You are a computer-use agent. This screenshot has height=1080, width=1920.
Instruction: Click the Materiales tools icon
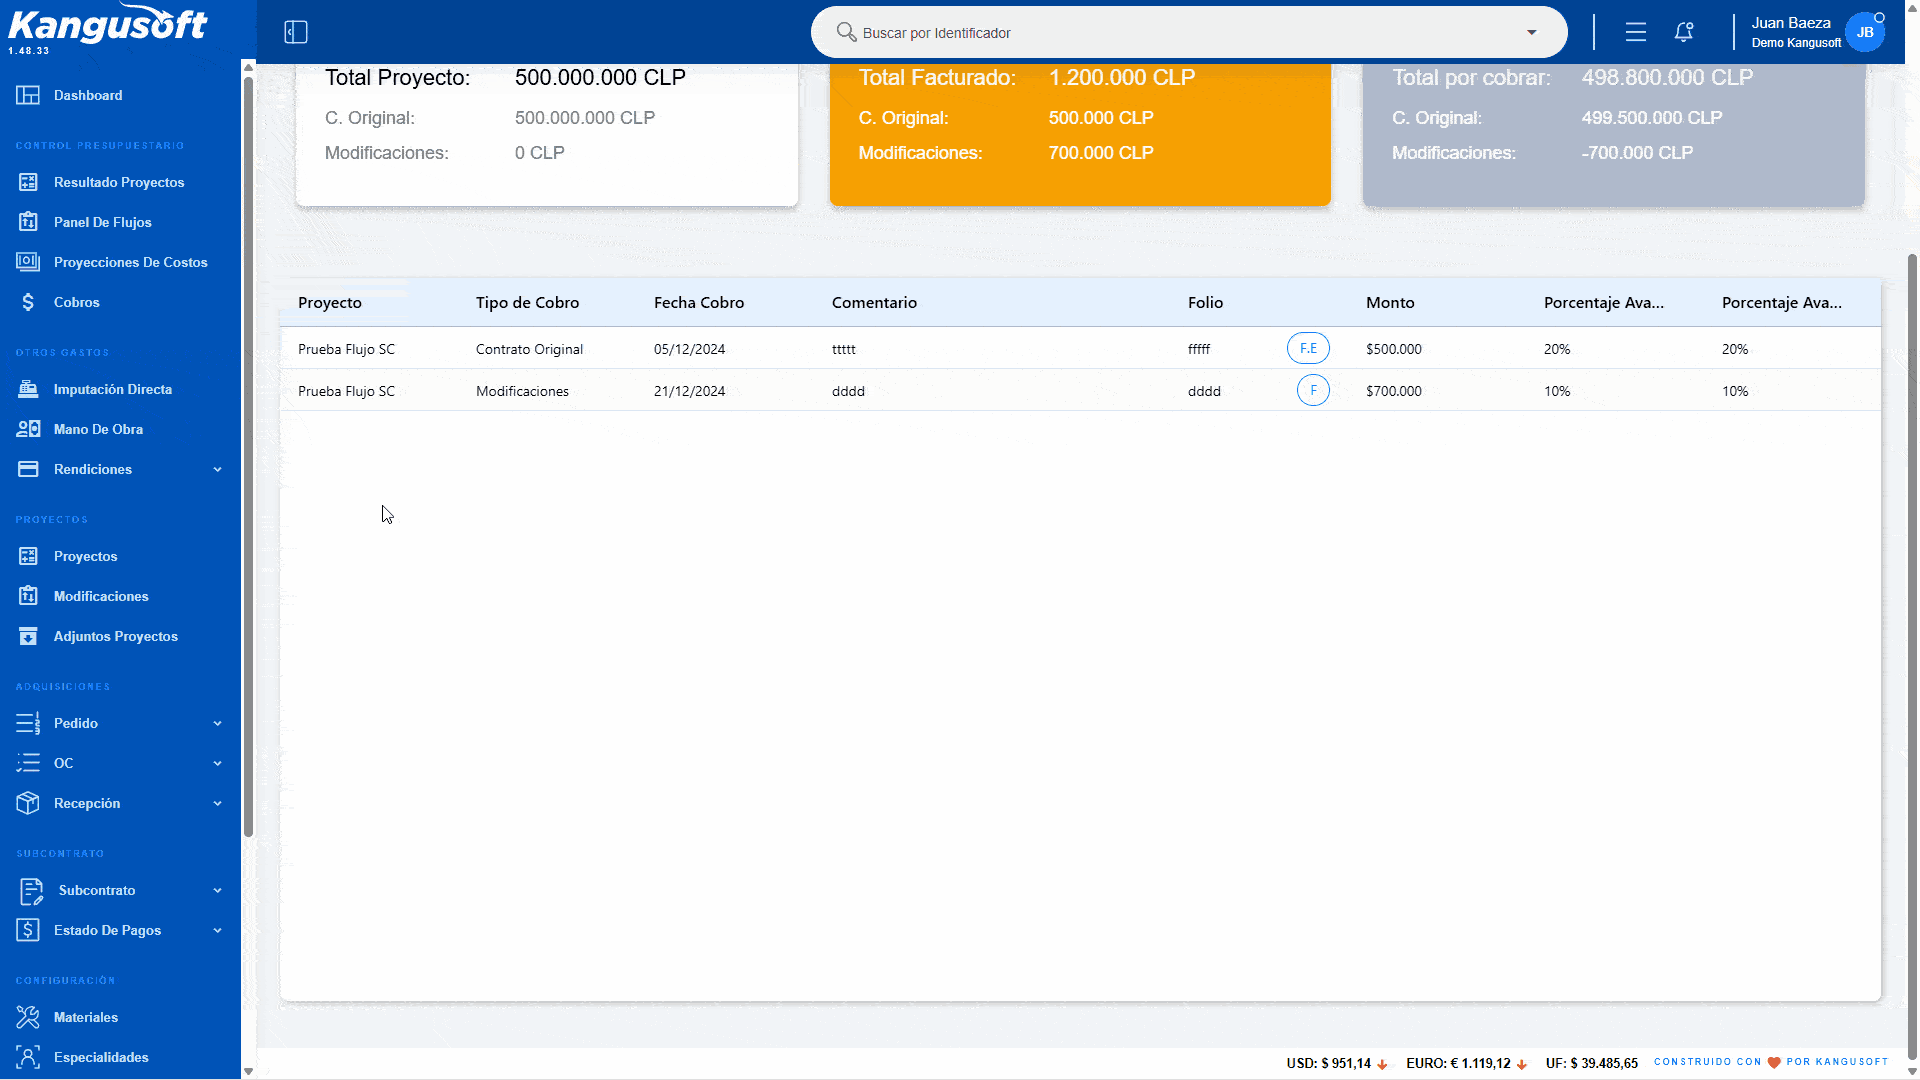(28, 1017)
